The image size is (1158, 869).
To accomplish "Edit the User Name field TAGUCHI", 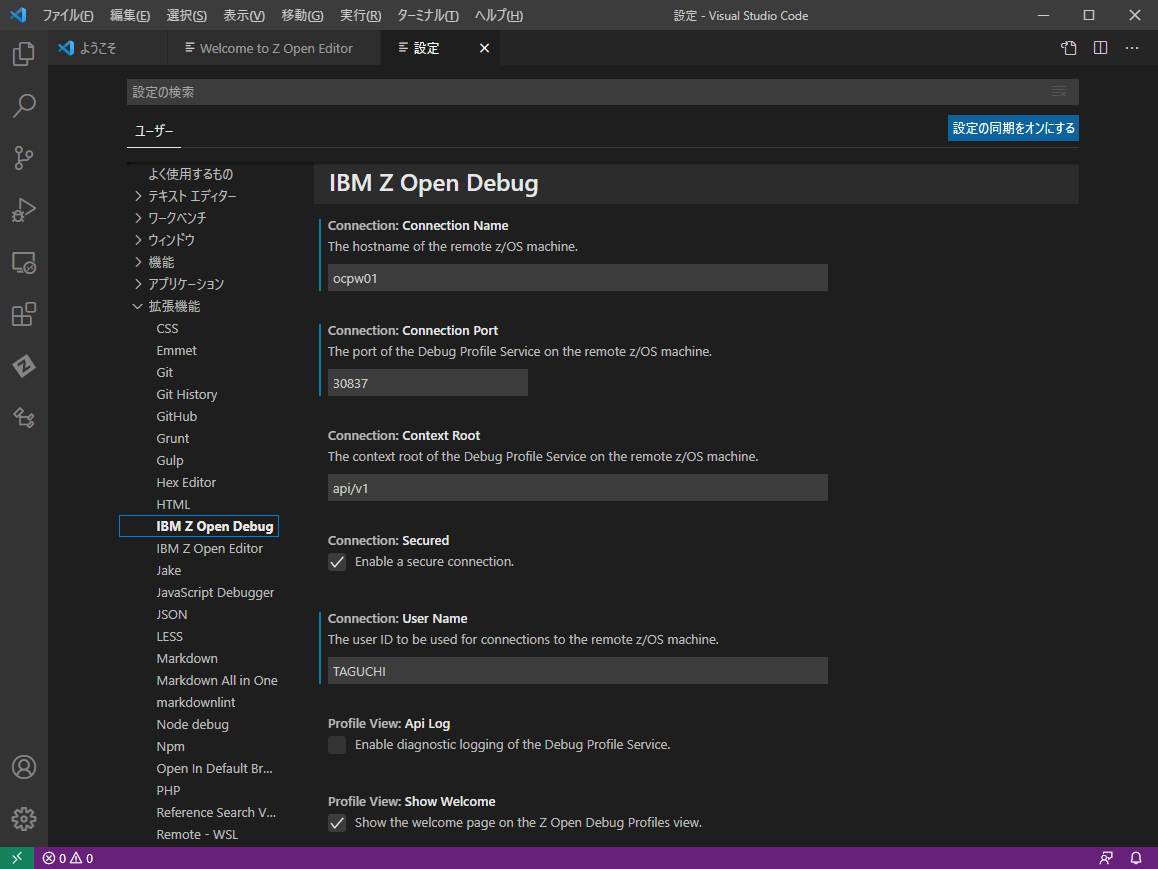I will (578, 671).
